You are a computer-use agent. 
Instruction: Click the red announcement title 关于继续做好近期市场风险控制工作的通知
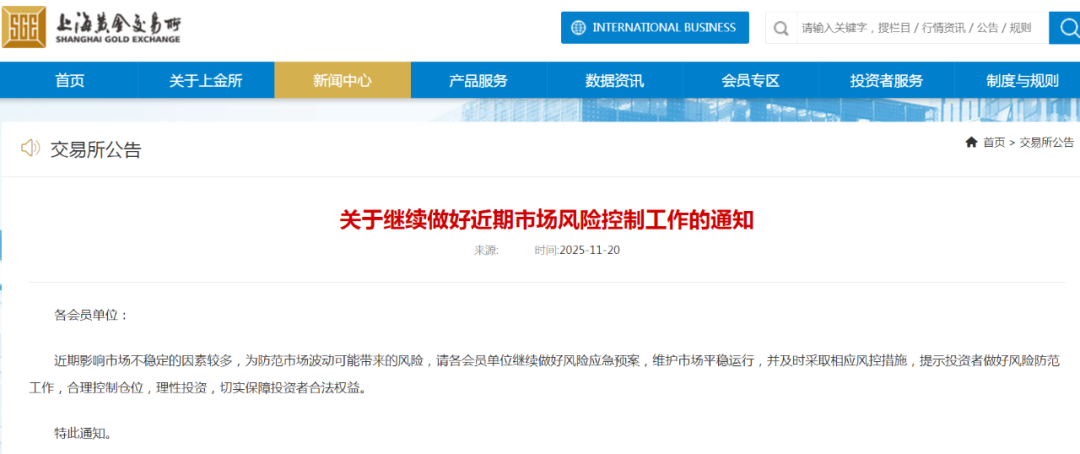(x=547, y=220)
